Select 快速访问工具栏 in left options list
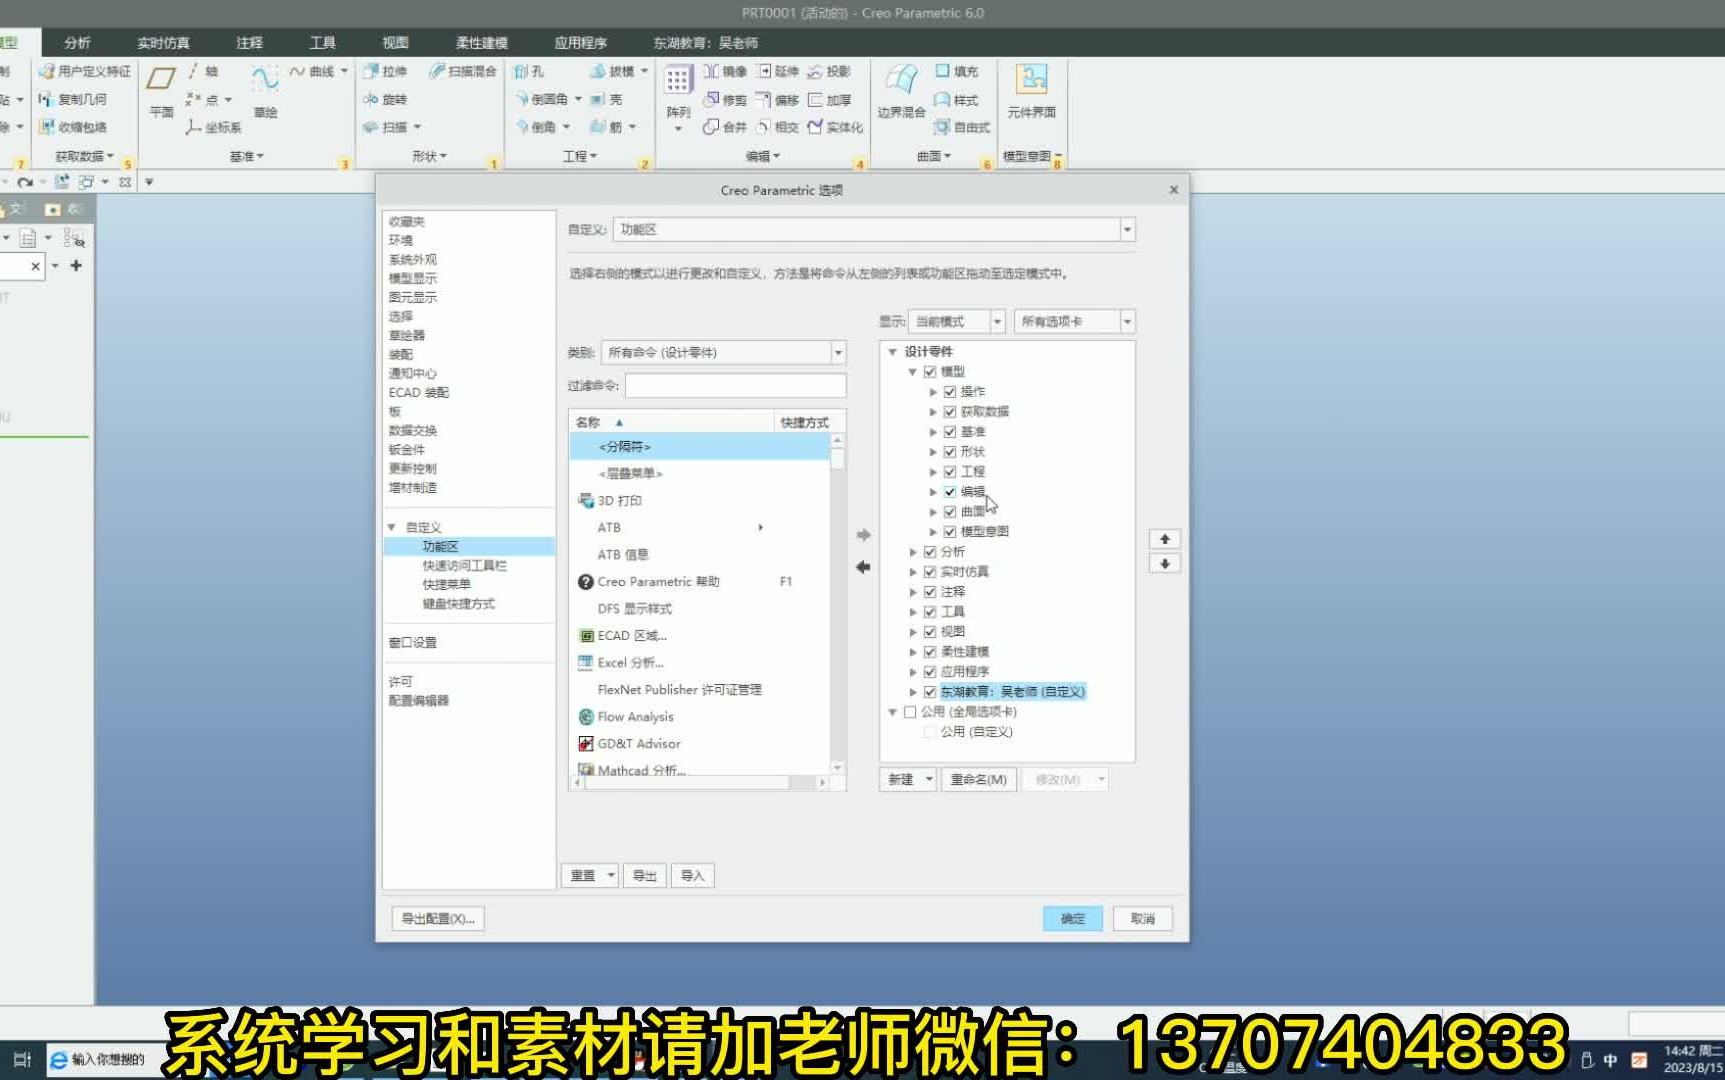The height and width of the screenshot is (1080, 1725). 464,565
